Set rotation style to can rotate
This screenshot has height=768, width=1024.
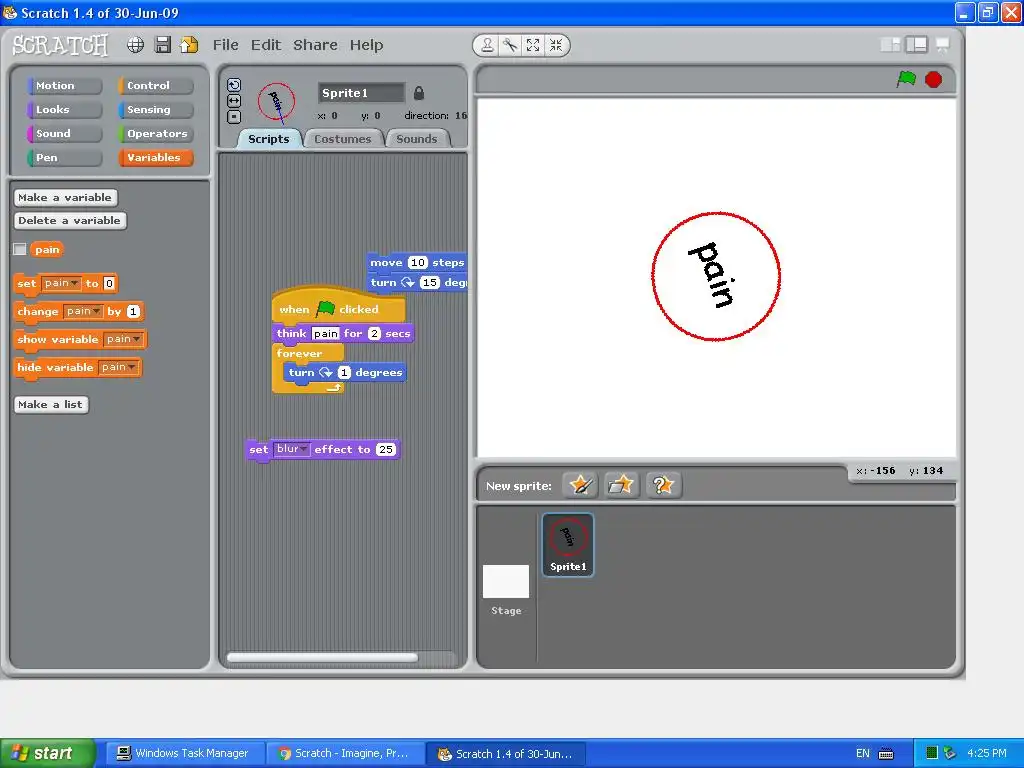click(234, 85)
